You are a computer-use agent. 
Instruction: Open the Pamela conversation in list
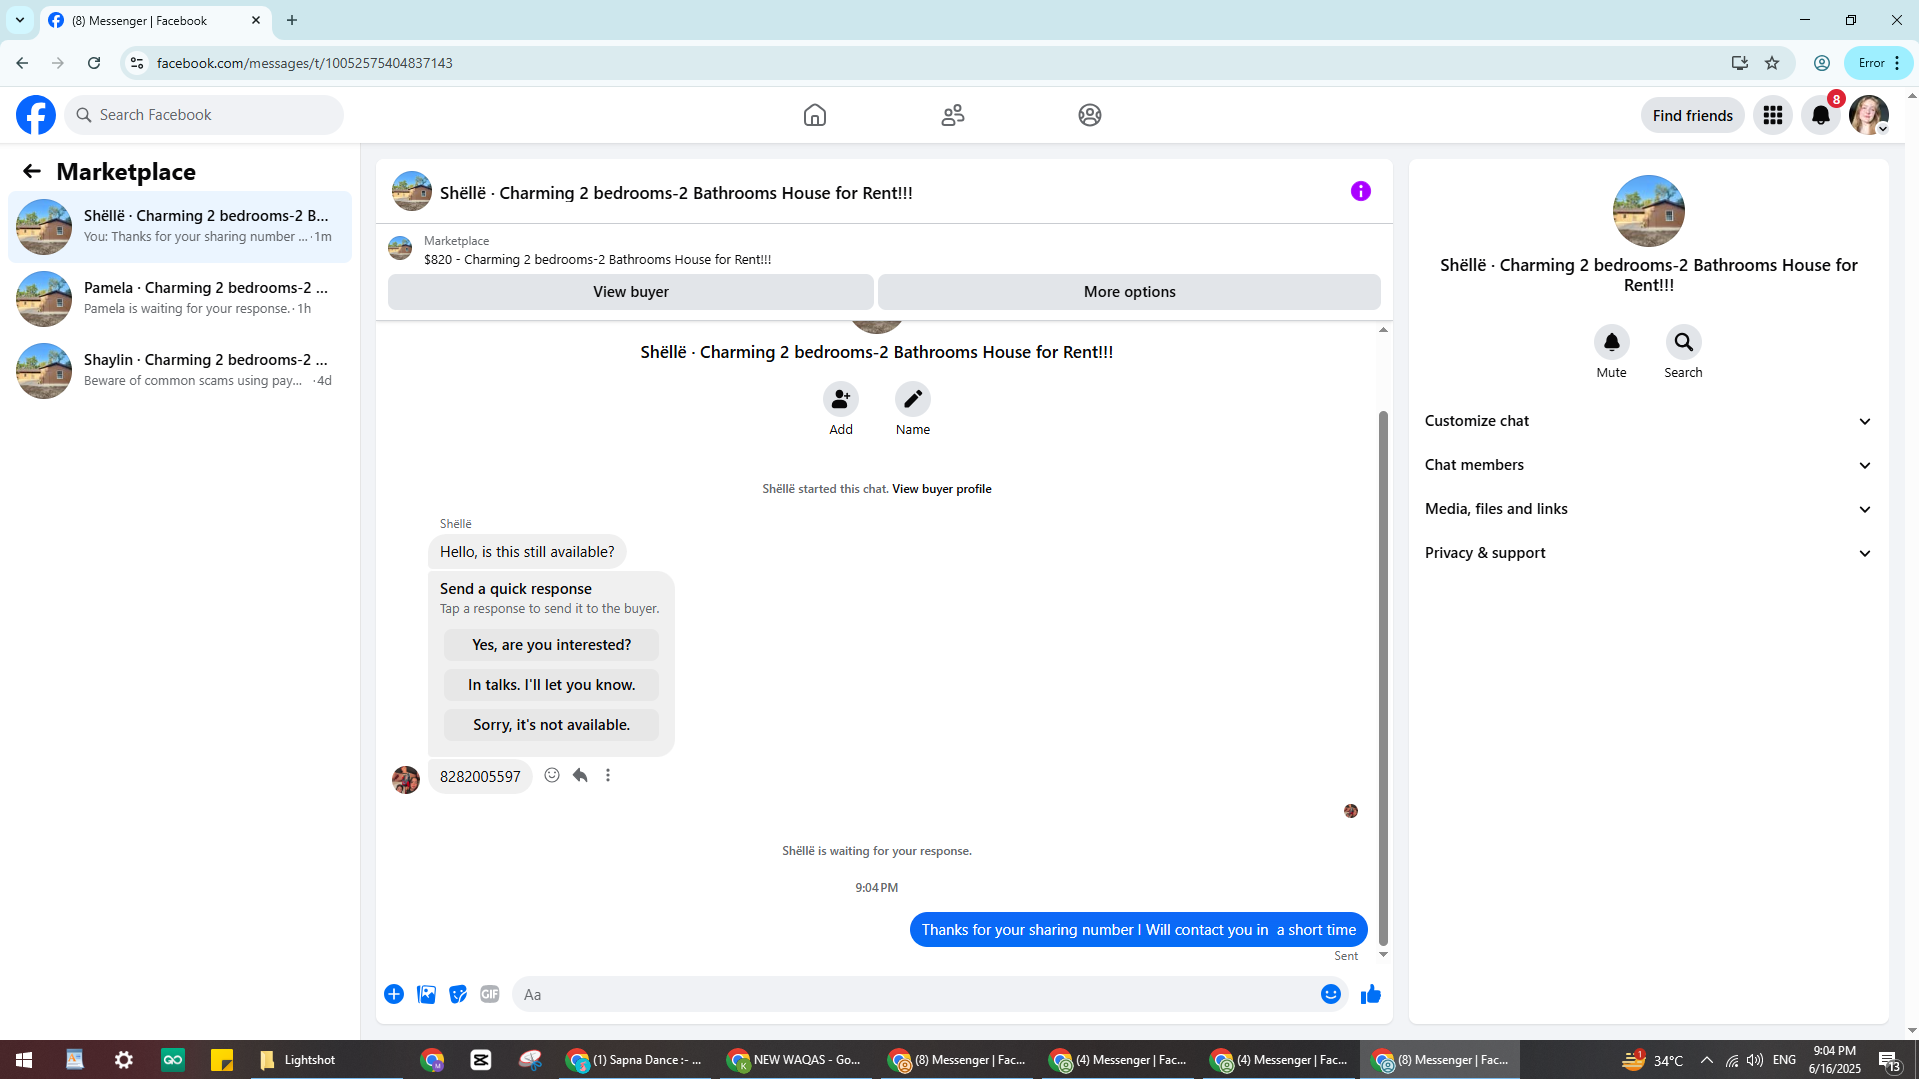click(180, 299)
